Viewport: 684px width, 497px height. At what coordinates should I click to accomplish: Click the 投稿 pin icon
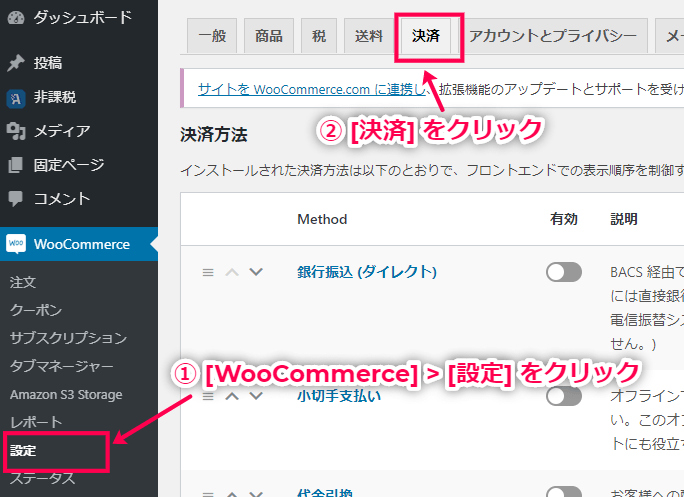tap(16, 64)
